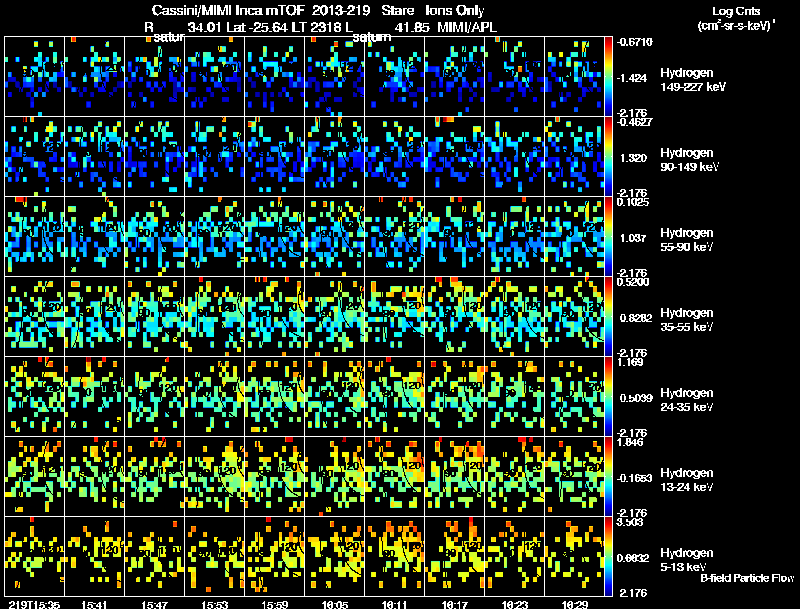Open the 35-55 keV image panel at 15:41
Image resolution: width=800 pixels, height=609 pixels.
tap(94, 317)
